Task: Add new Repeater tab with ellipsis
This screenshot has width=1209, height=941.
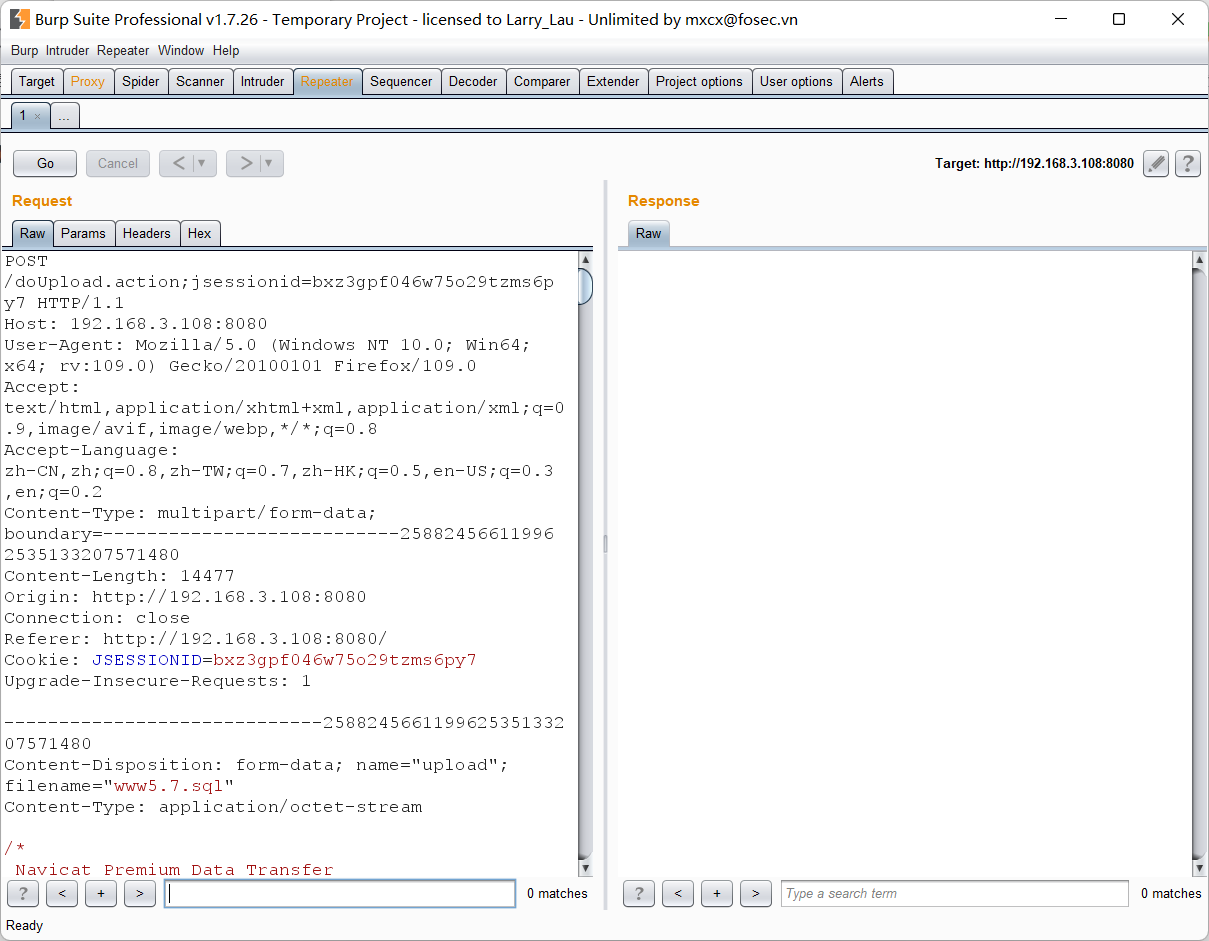Action: pyautogui.click(x=64, y=116)
